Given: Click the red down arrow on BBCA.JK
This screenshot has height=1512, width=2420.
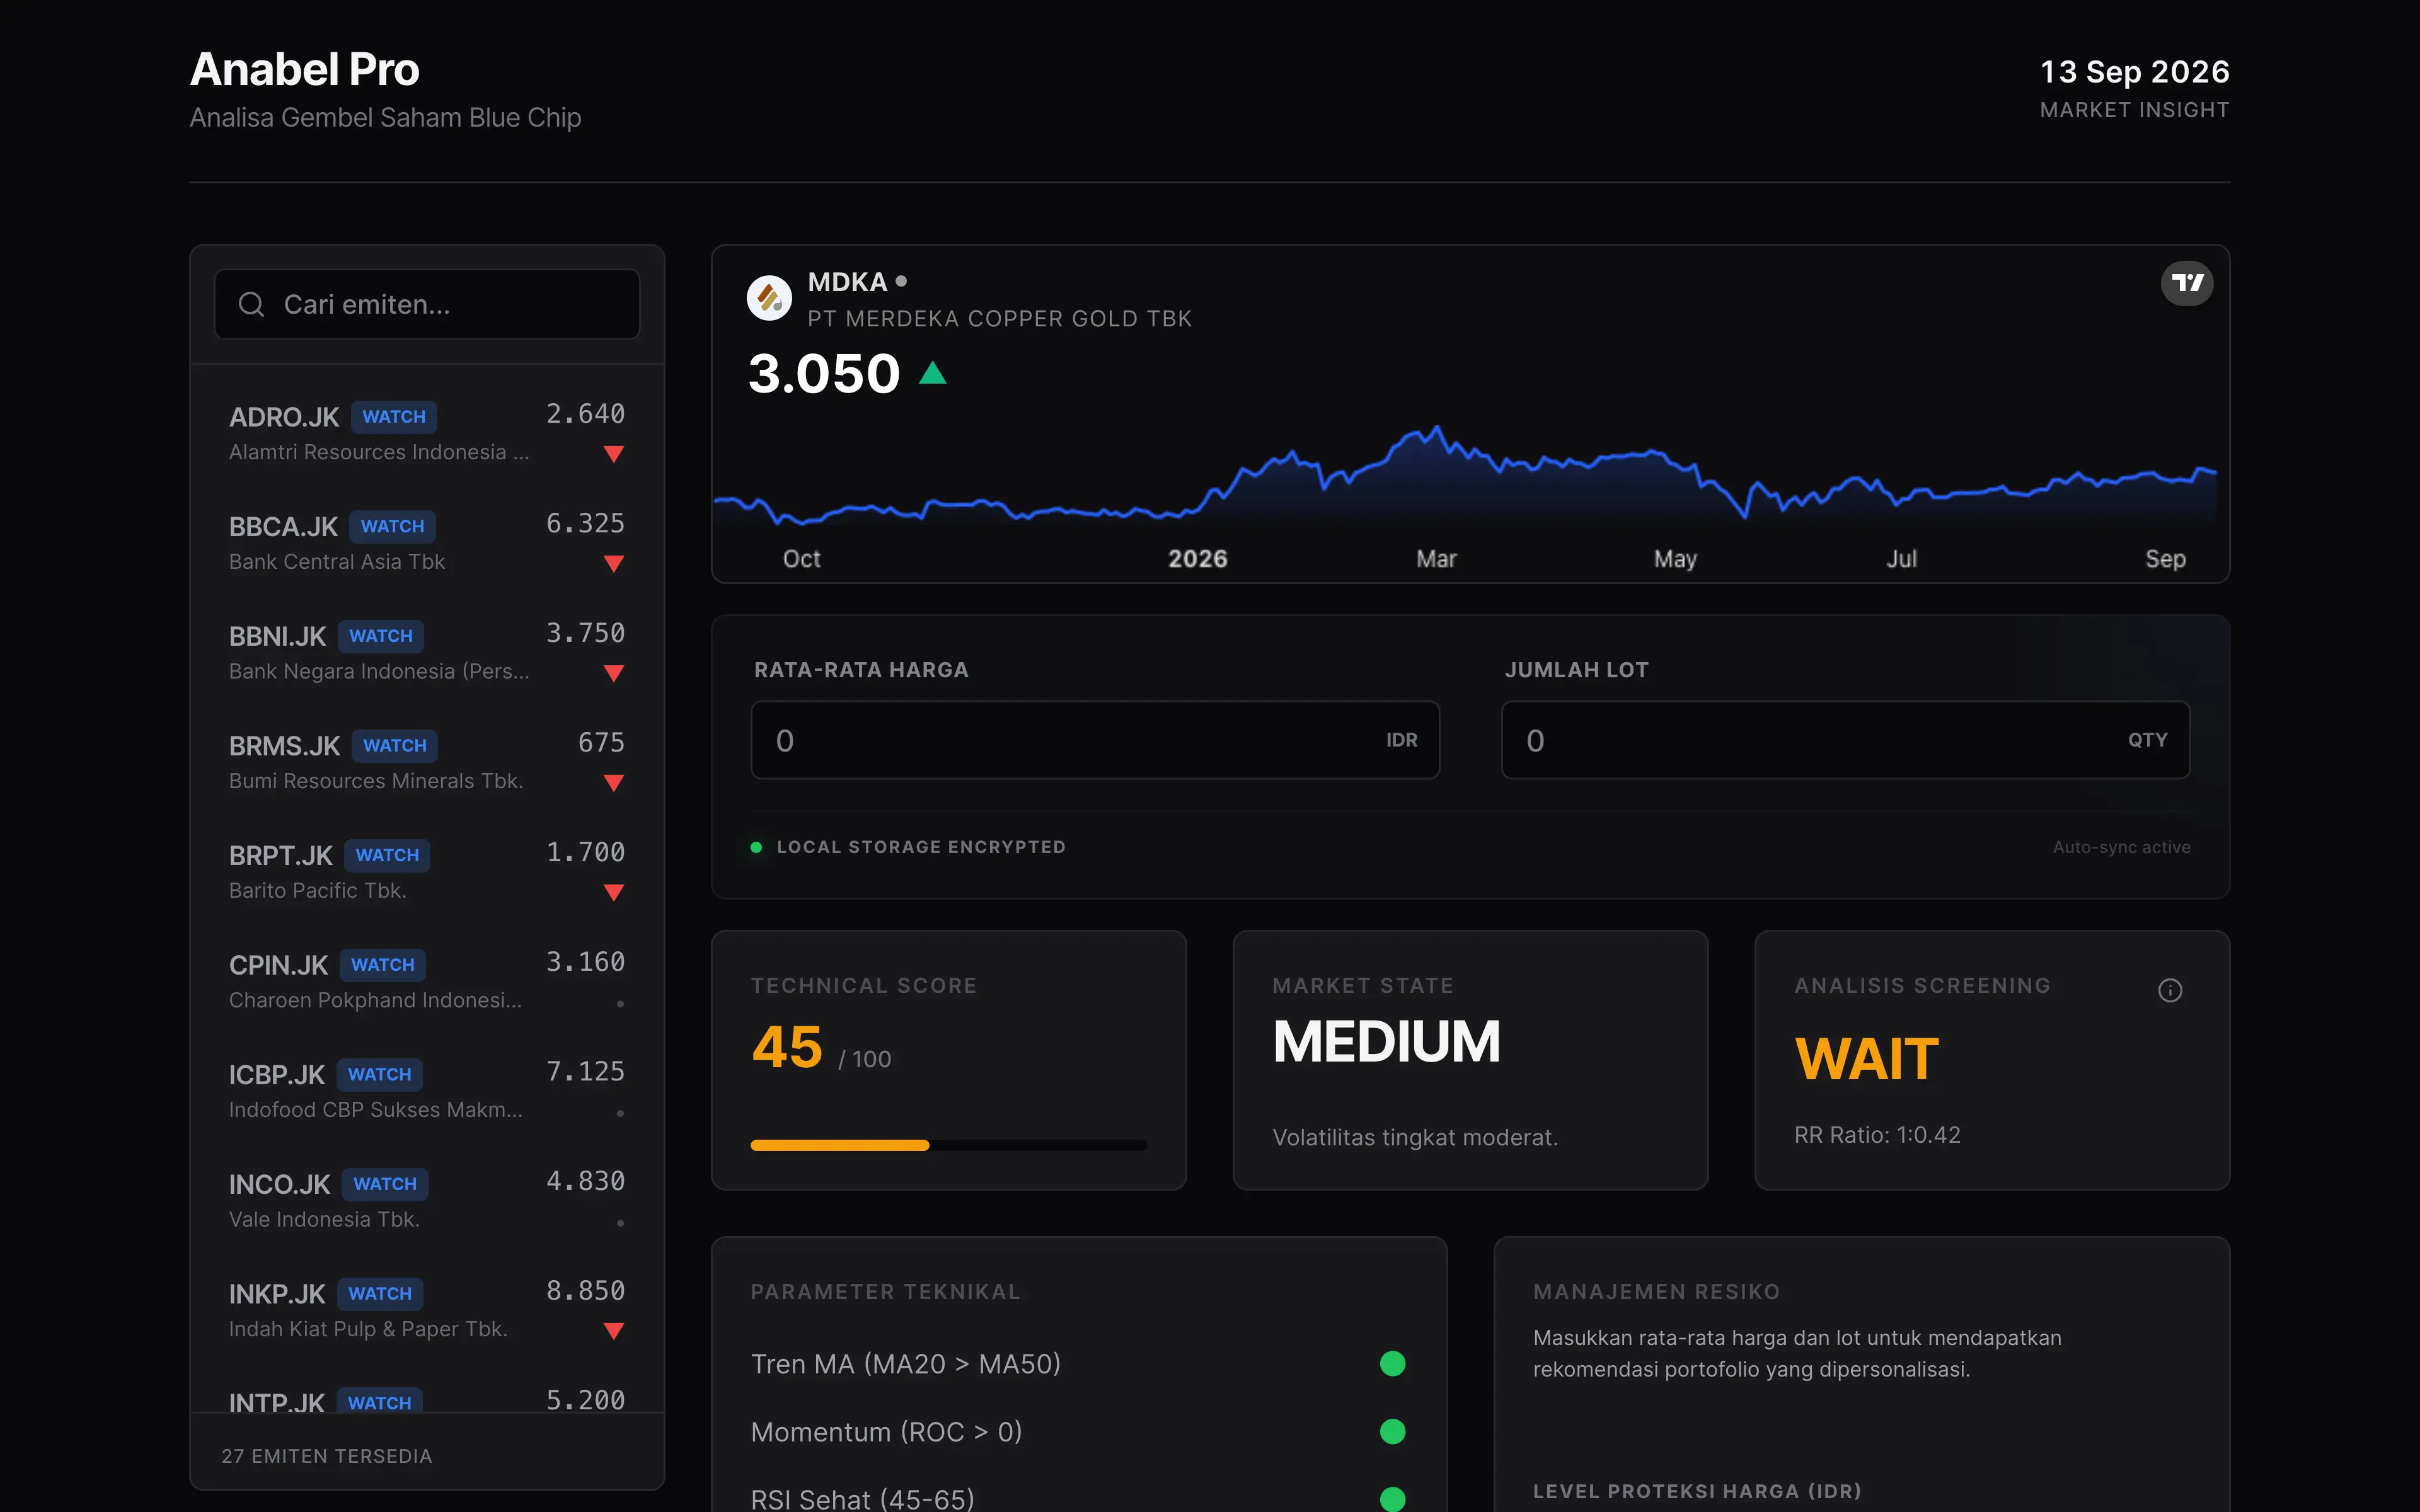Looking at the screenshot, I should tap(614, 564).
